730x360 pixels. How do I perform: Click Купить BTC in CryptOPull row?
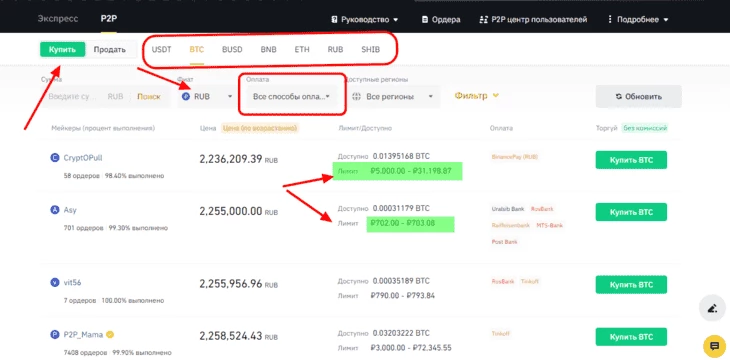pyautogui.click(x=631, y=160)
